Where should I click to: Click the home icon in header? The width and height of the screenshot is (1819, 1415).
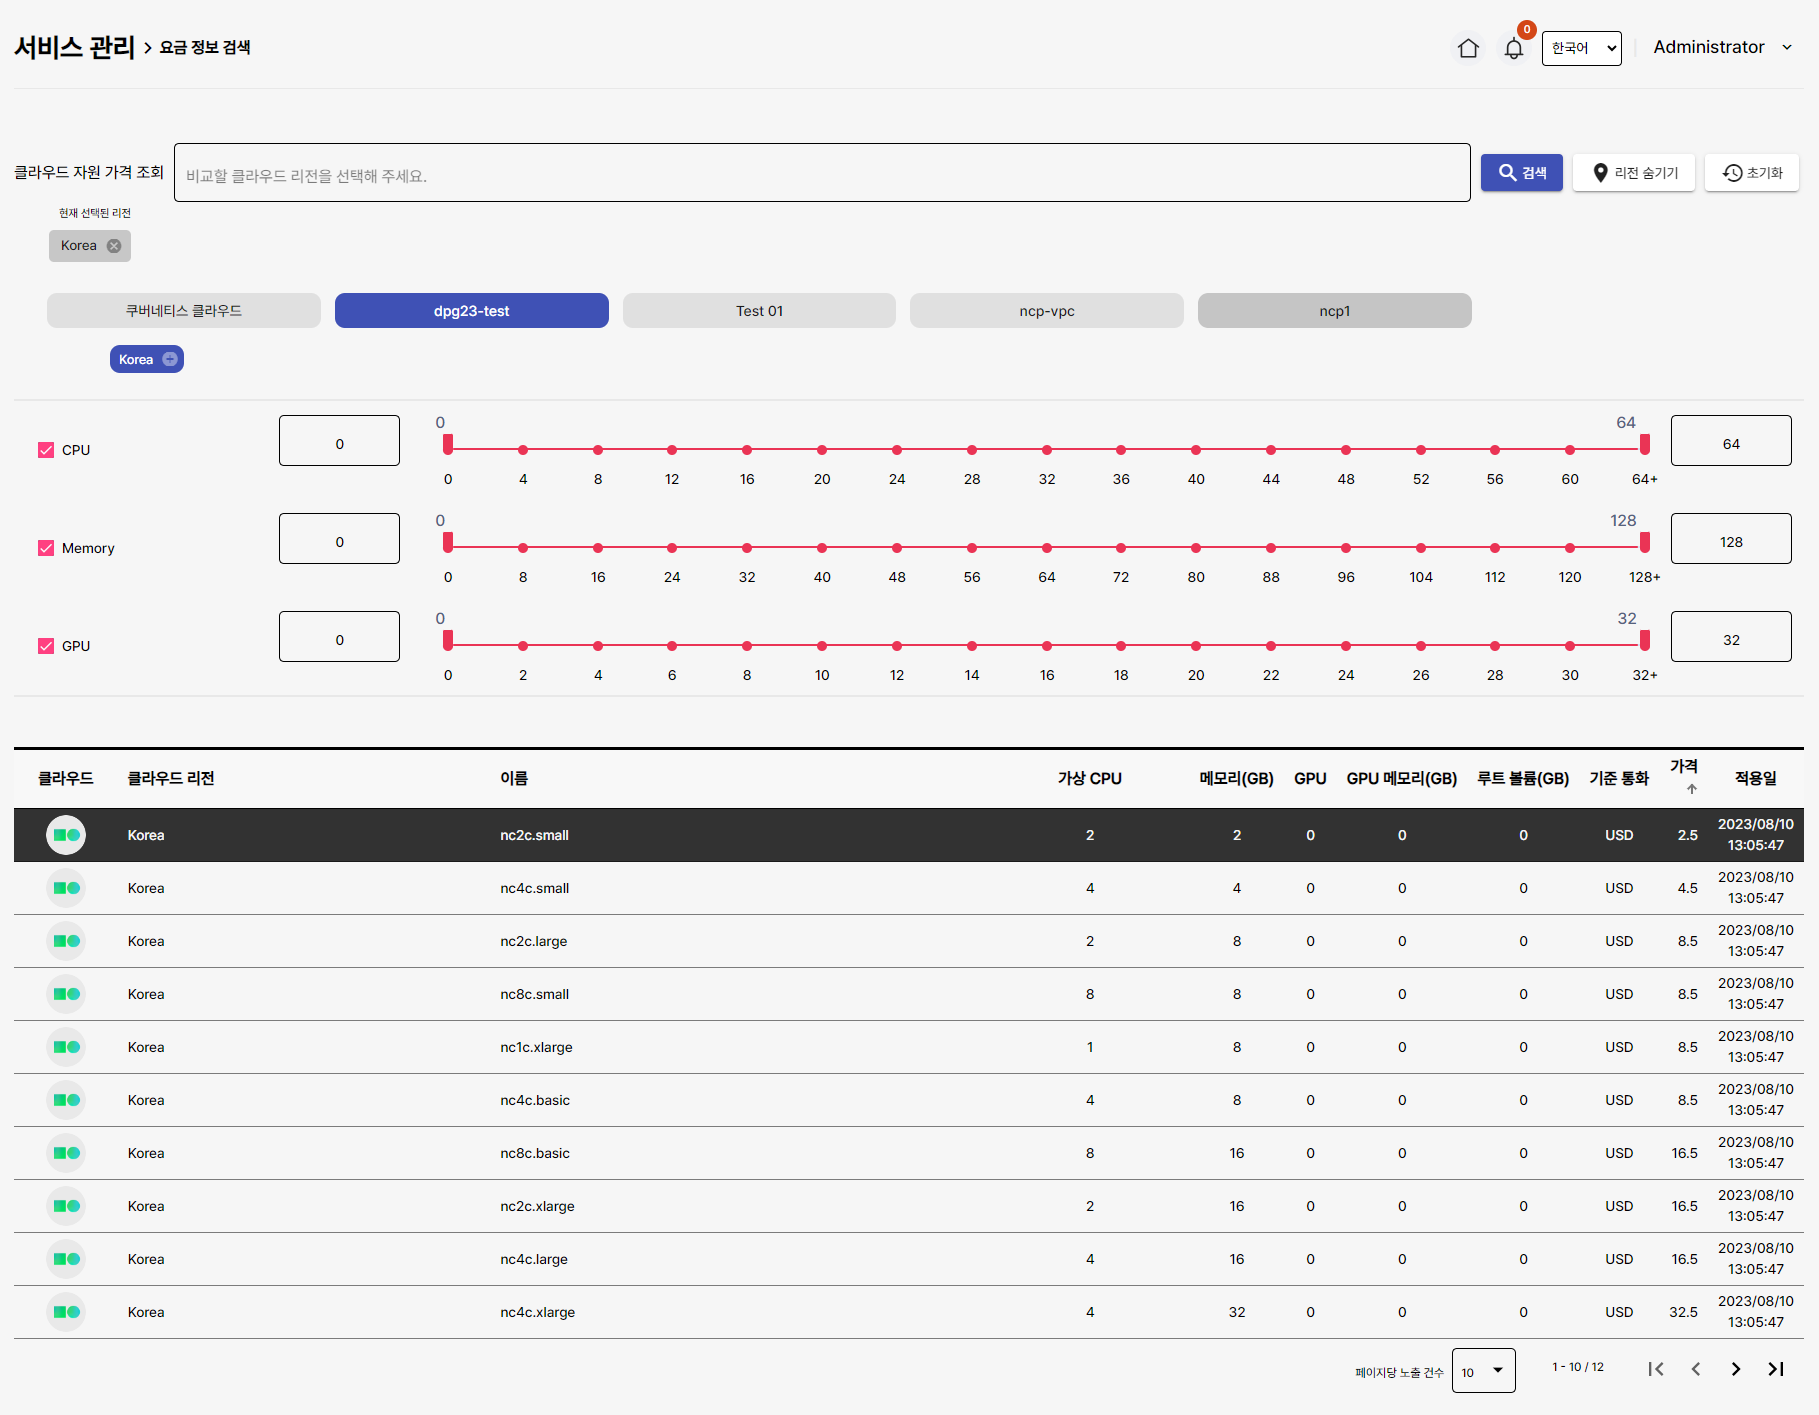[1468, 48]
